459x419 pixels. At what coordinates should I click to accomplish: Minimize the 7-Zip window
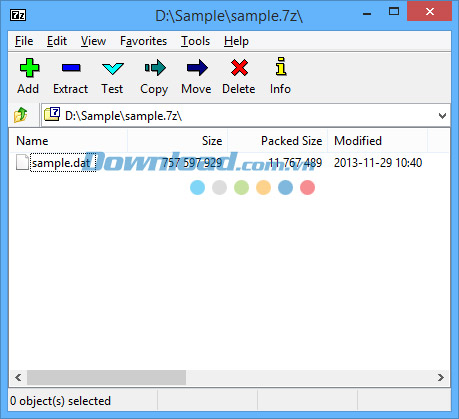(x=367, y=14)
